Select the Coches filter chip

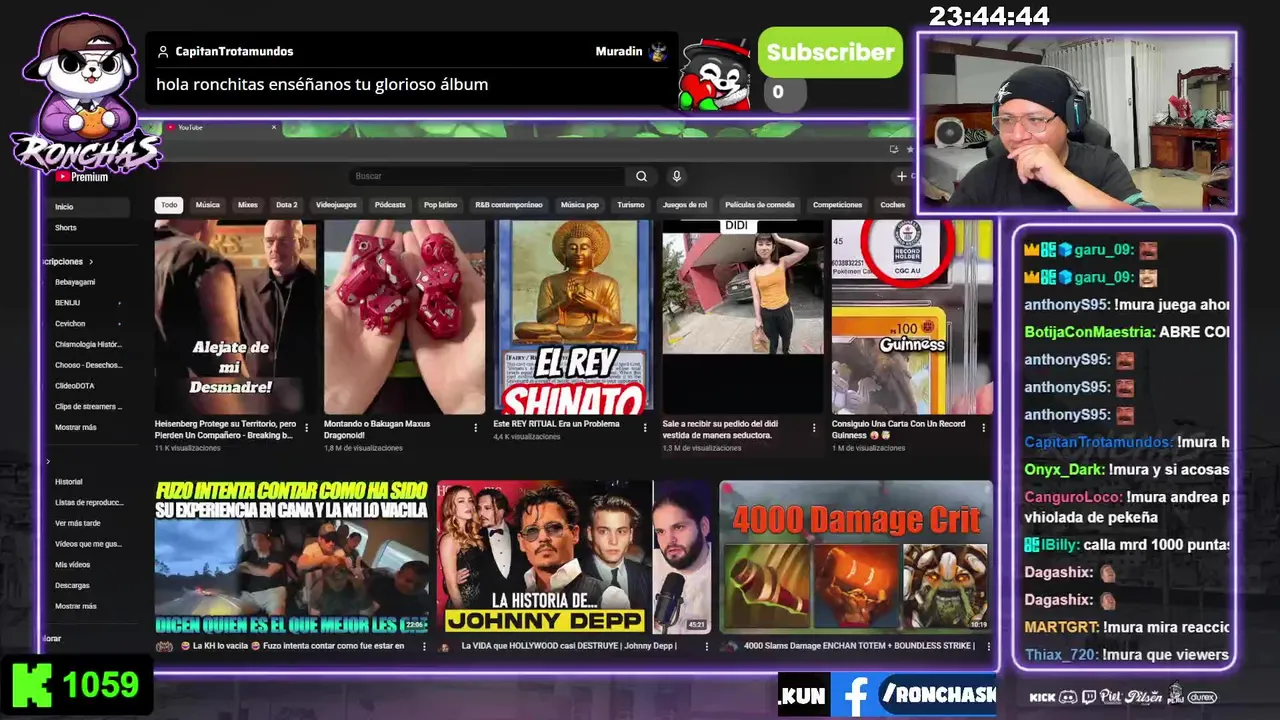(893, 205)
